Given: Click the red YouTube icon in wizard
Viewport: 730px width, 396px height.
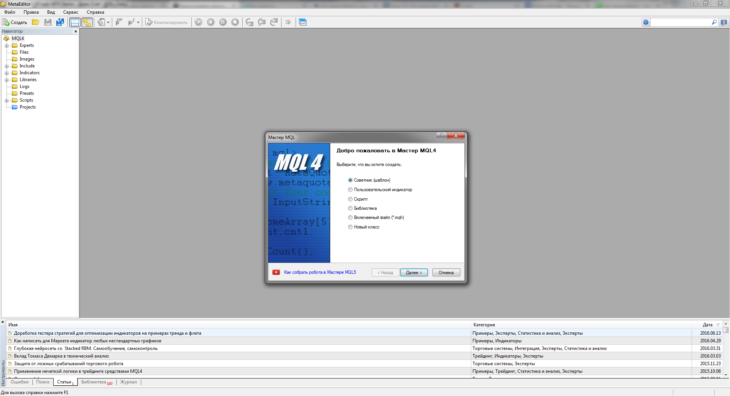Looking at the screenshot, I should click(276, 272).
